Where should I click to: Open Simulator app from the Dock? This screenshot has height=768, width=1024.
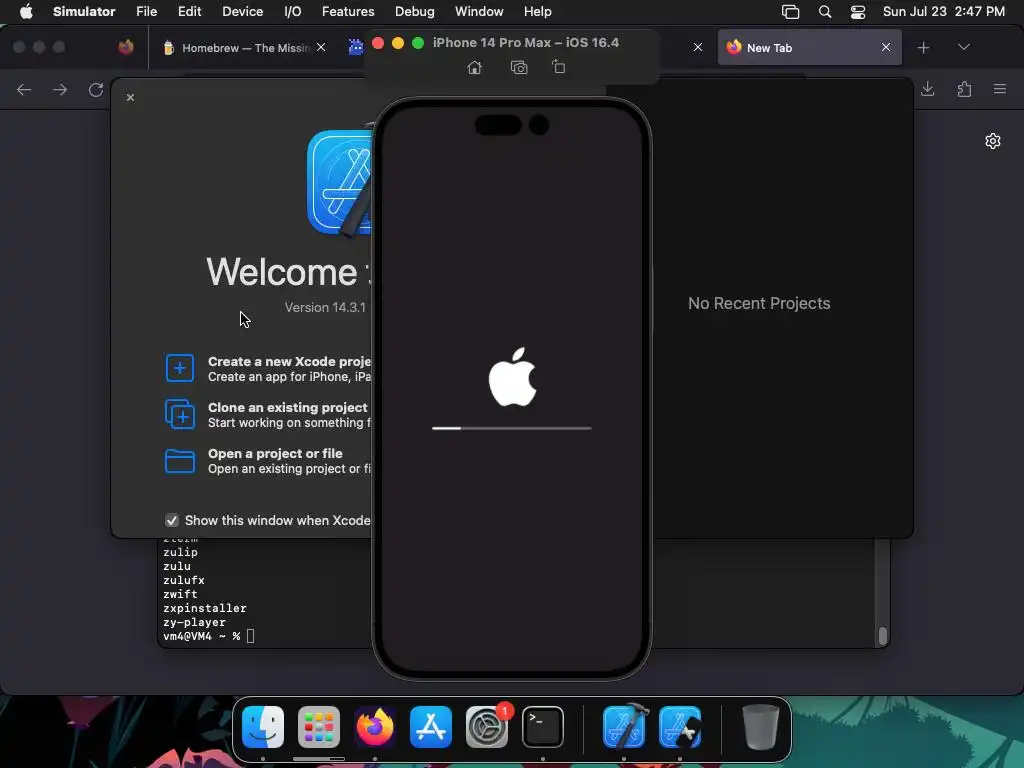680,727
